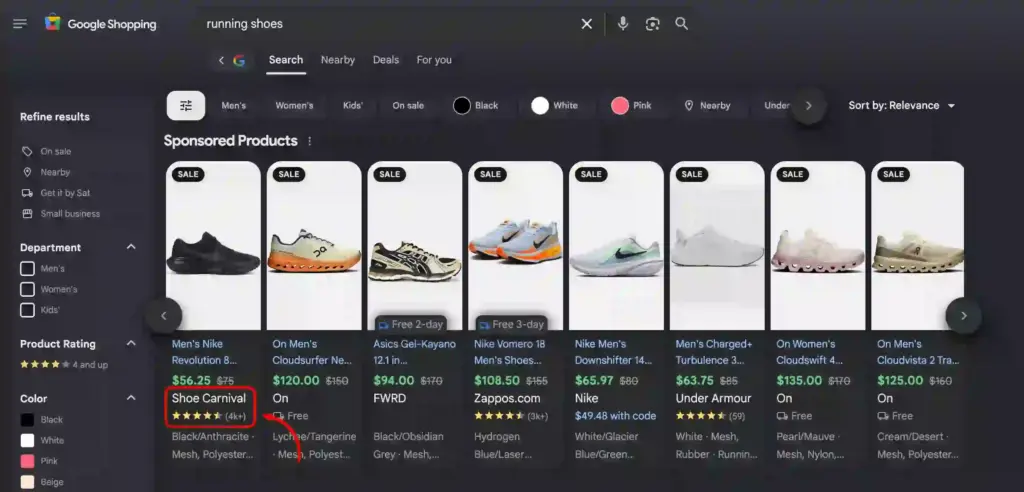Open On Women's Cloudswift 4 link

810,352
